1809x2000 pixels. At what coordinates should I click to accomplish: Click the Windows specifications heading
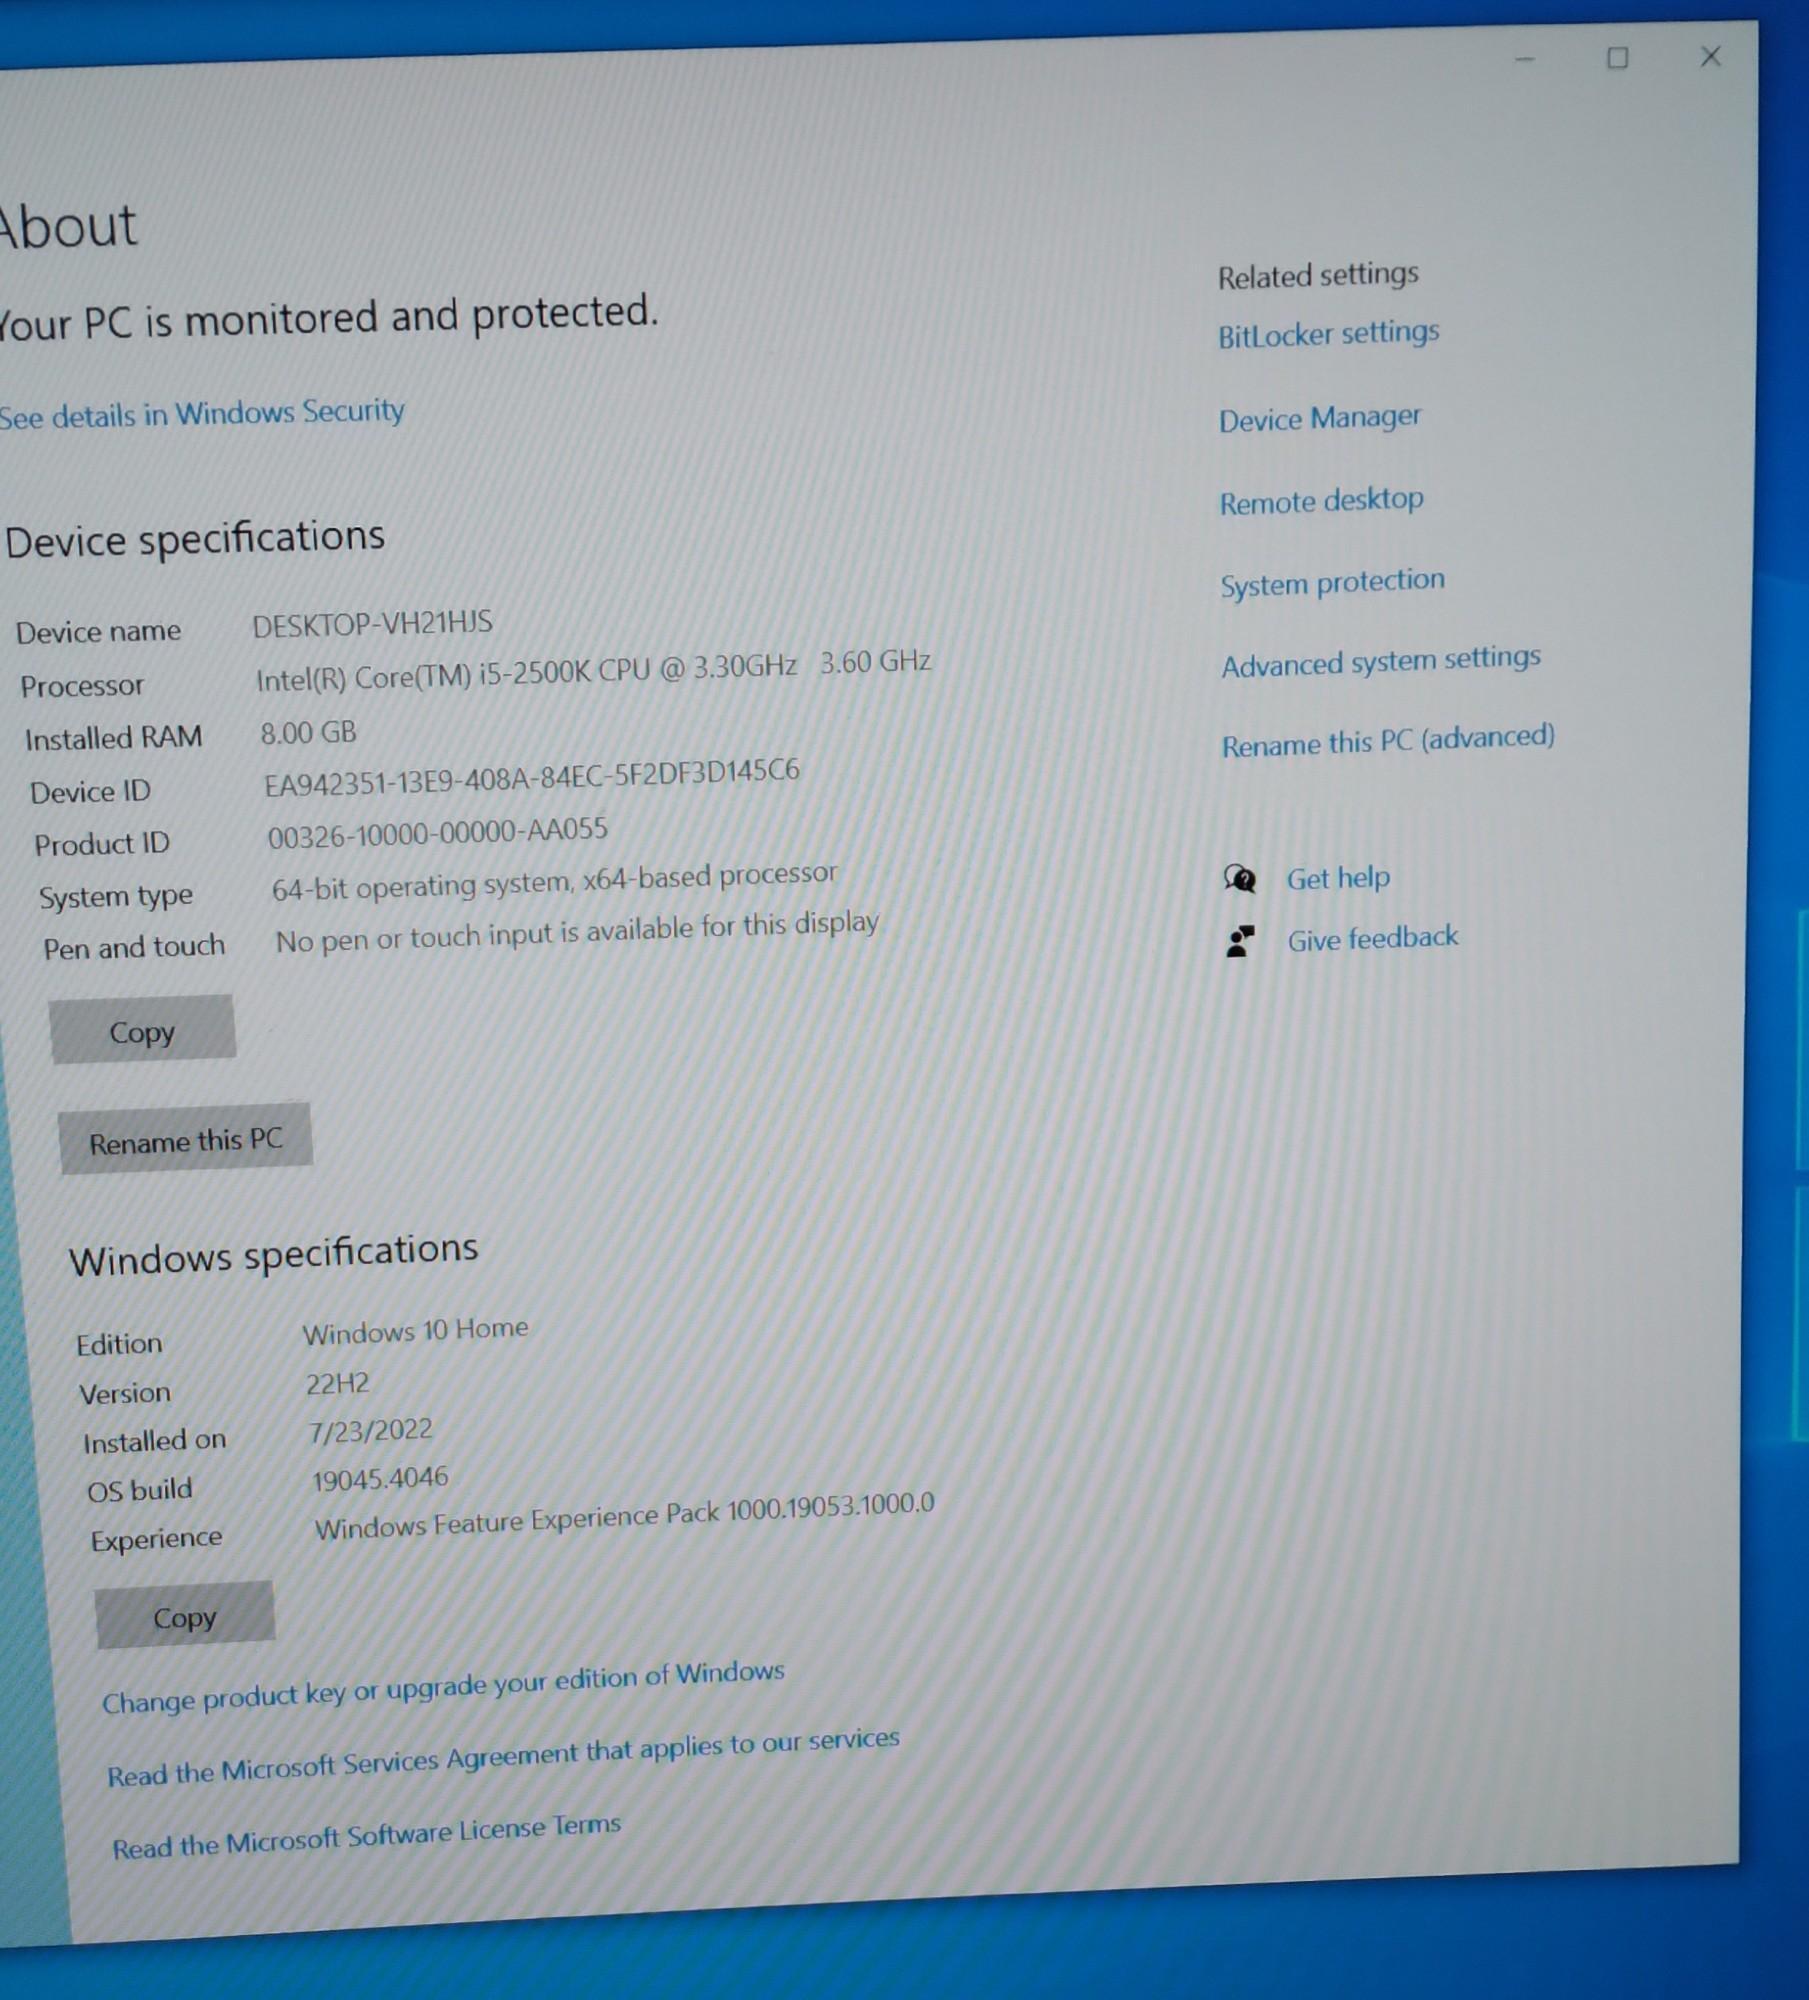[273, 1254]
